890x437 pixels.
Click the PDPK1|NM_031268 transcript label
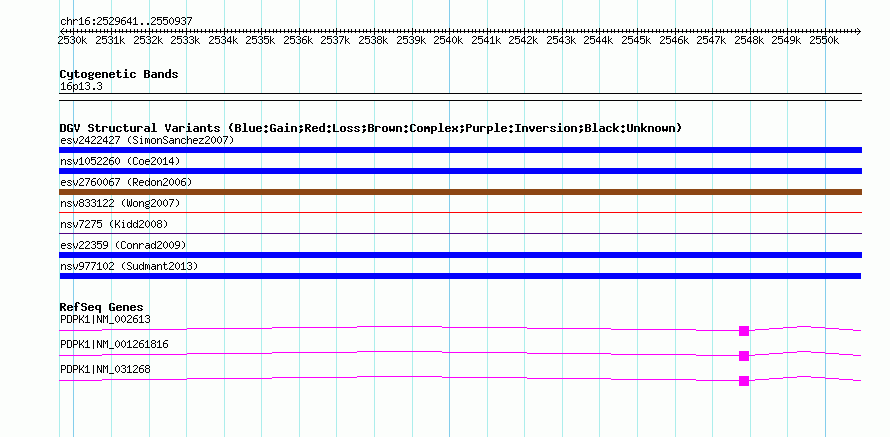click(x=106, y=369)
